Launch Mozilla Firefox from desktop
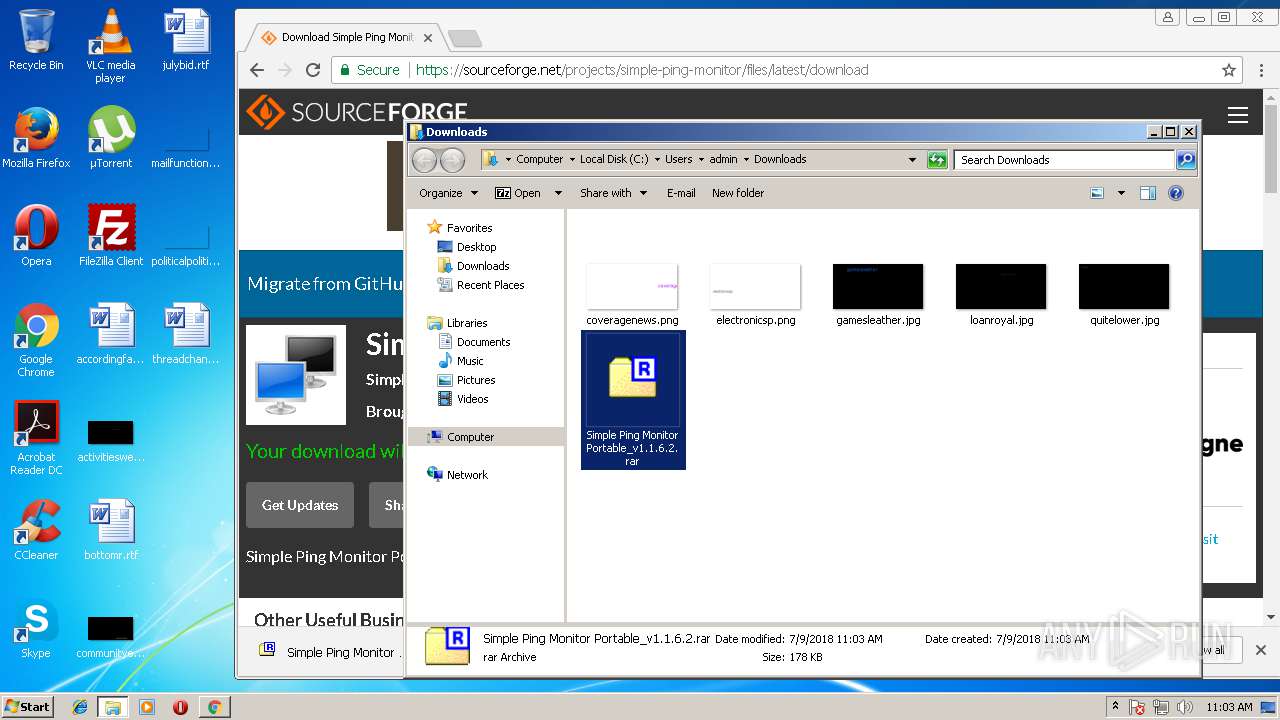 coord(36,138)
